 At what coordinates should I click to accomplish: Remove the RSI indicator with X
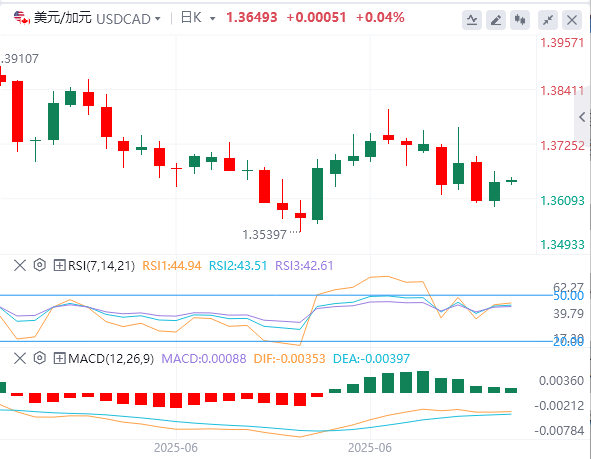[20, 265]
